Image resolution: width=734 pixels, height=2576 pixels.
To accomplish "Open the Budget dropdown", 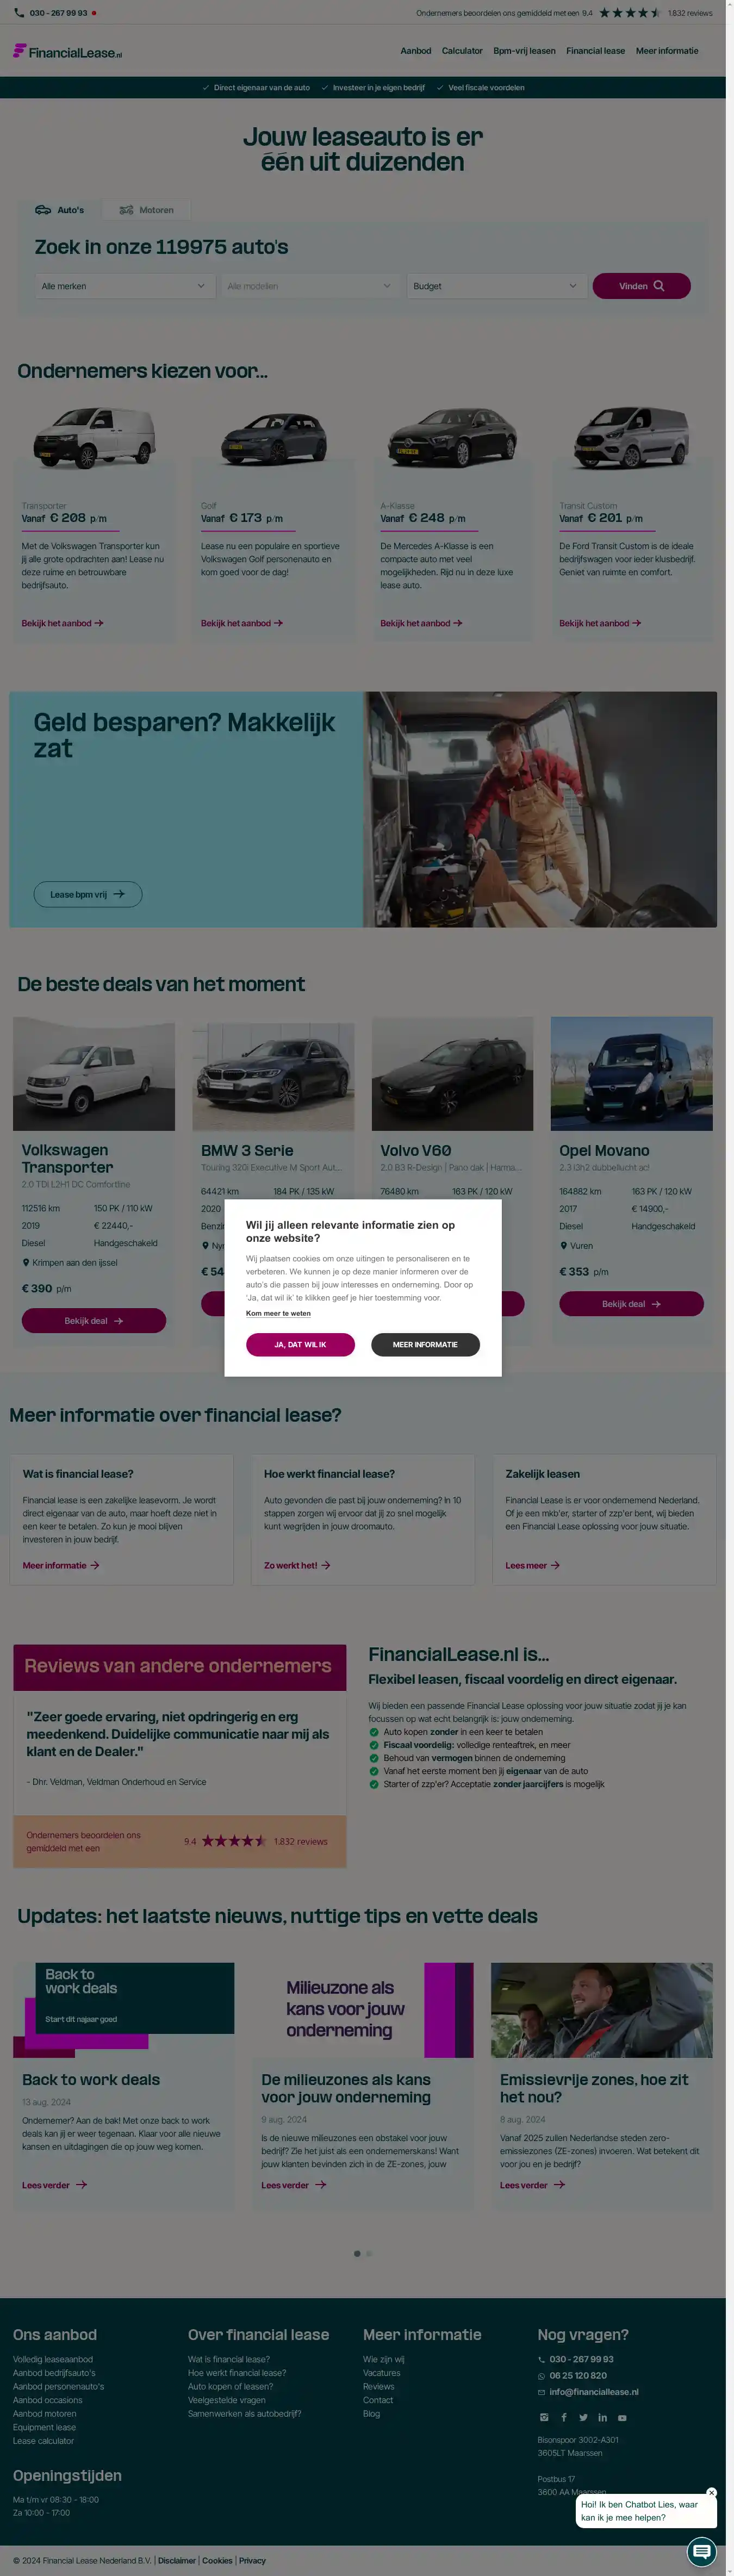I will point(496,286).
